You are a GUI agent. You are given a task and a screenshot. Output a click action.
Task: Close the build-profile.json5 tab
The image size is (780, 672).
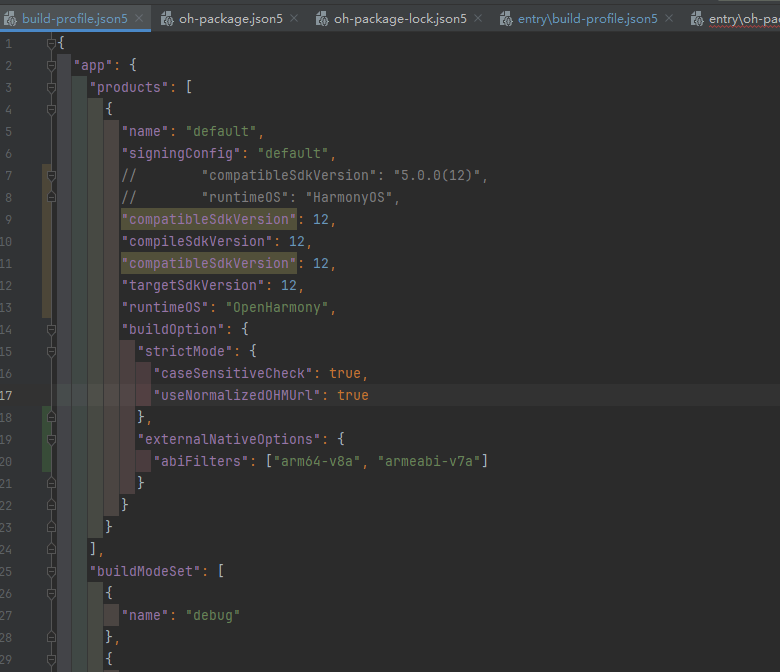[x=139, y=18]
